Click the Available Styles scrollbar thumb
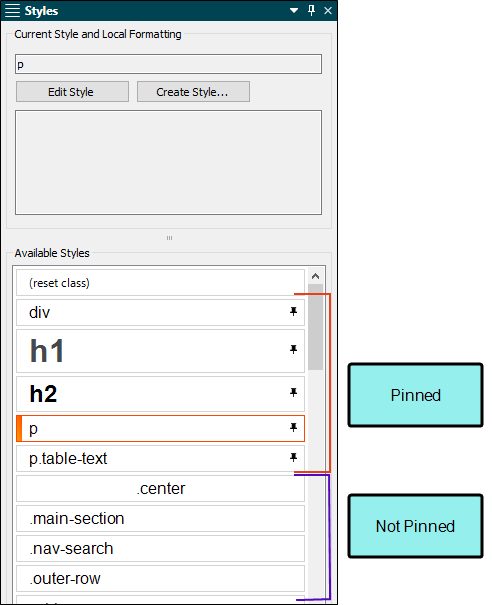 coord(315,327)
